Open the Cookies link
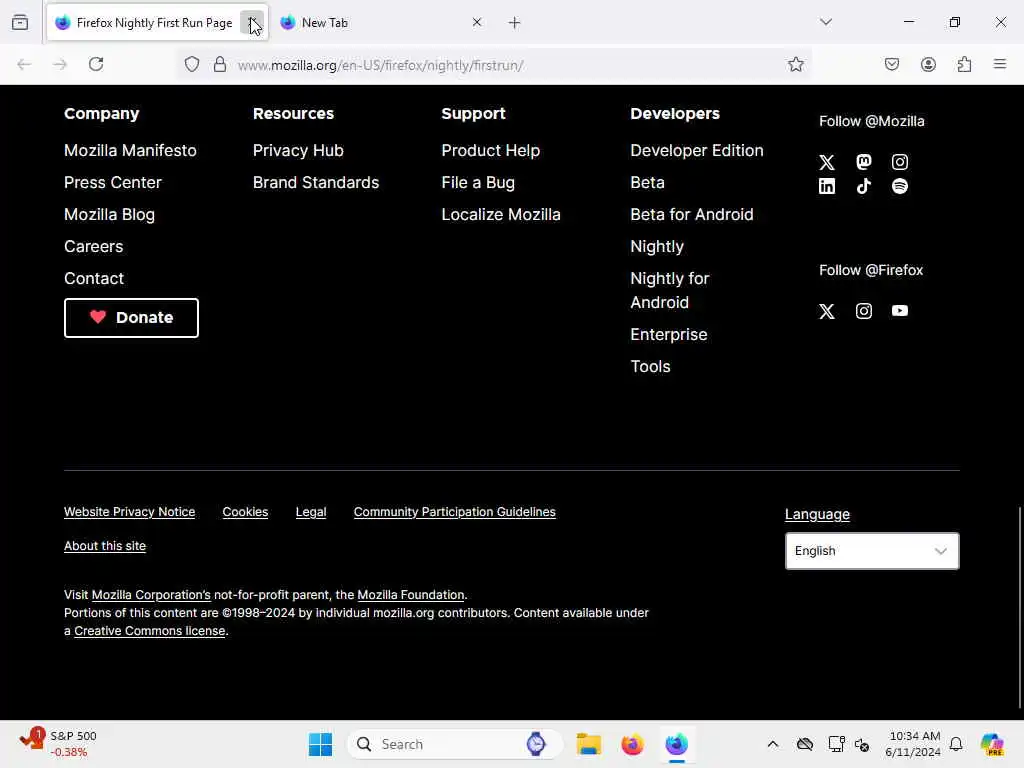This screenshot has height=768, width=1024. (x=245, y=512)
